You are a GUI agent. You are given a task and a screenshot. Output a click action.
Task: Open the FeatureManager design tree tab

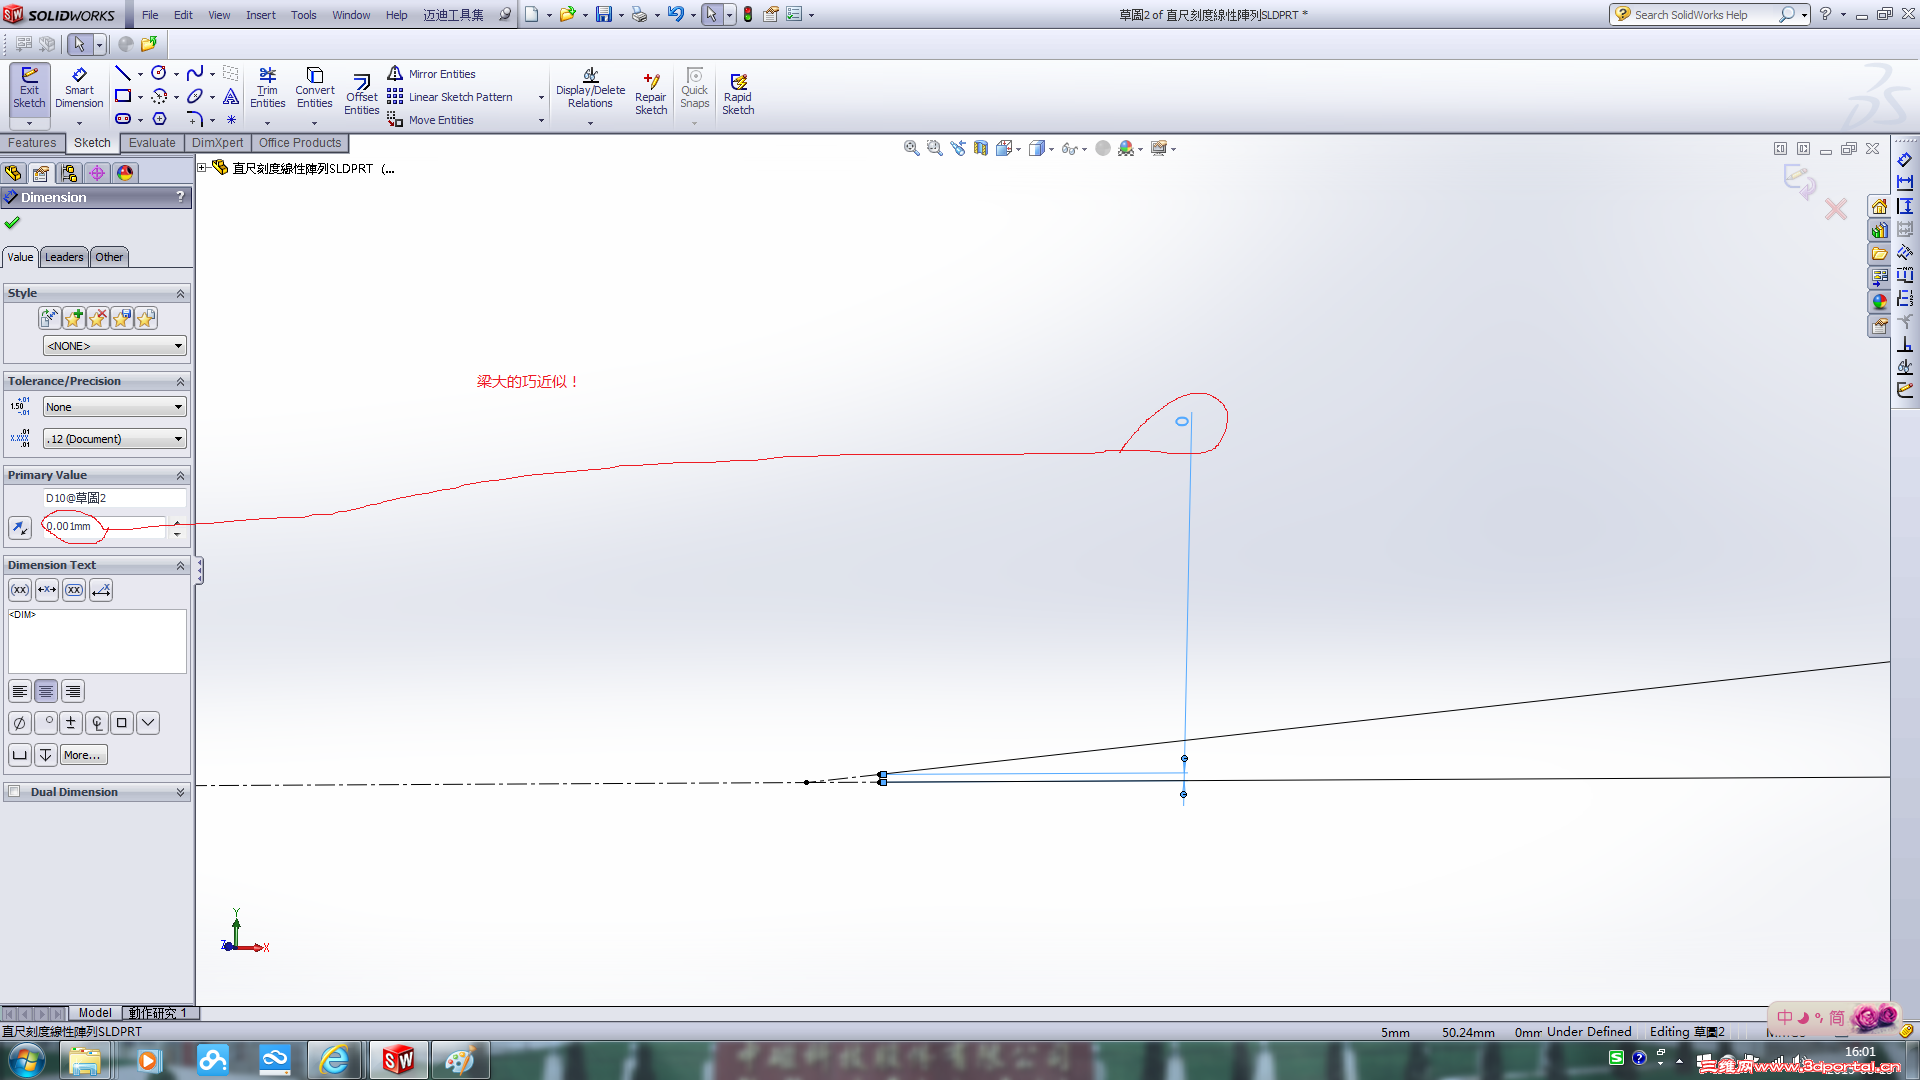[13, 173]
